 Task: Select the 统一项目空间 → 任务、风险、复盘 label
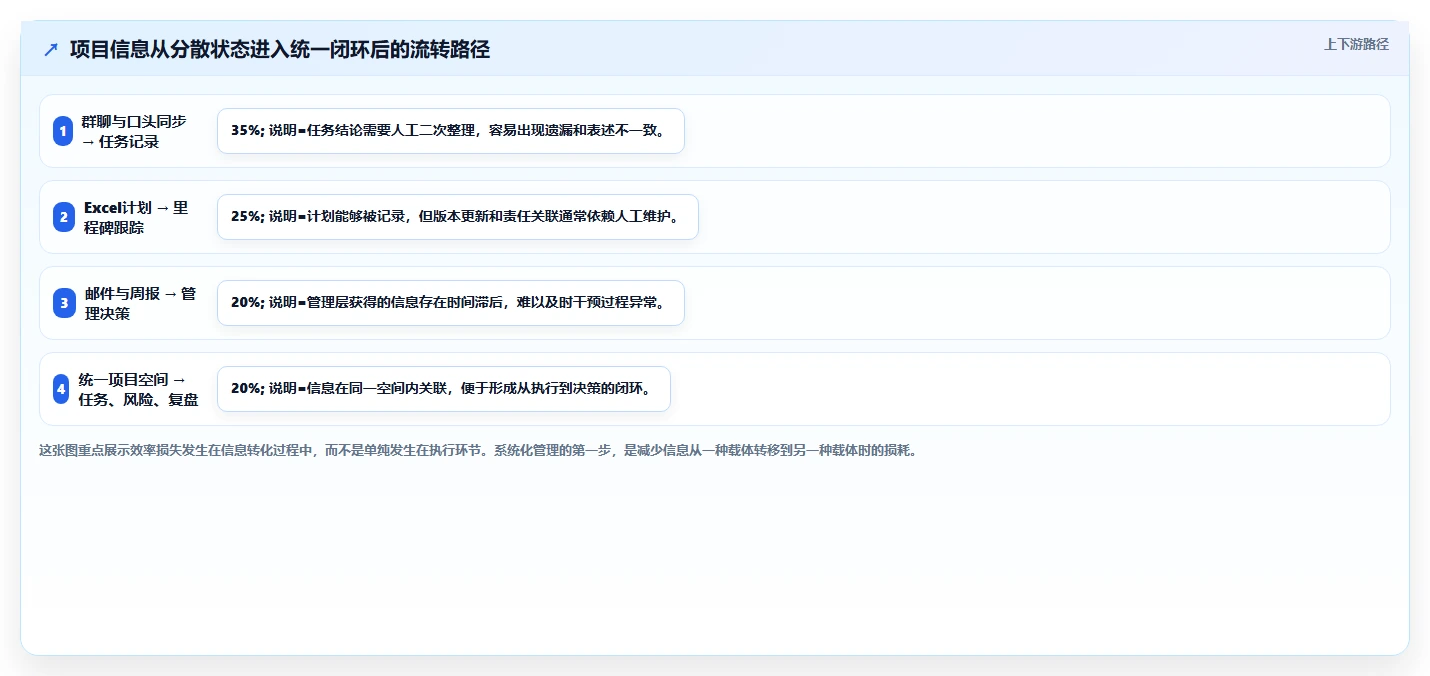pyautogui.click(x=138, y=389)
